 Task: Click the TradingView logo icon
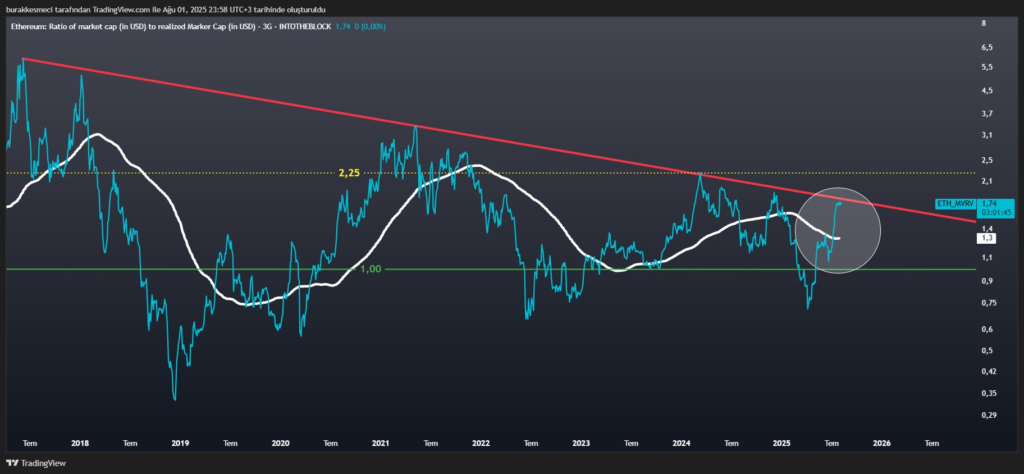tap(13, 463)
